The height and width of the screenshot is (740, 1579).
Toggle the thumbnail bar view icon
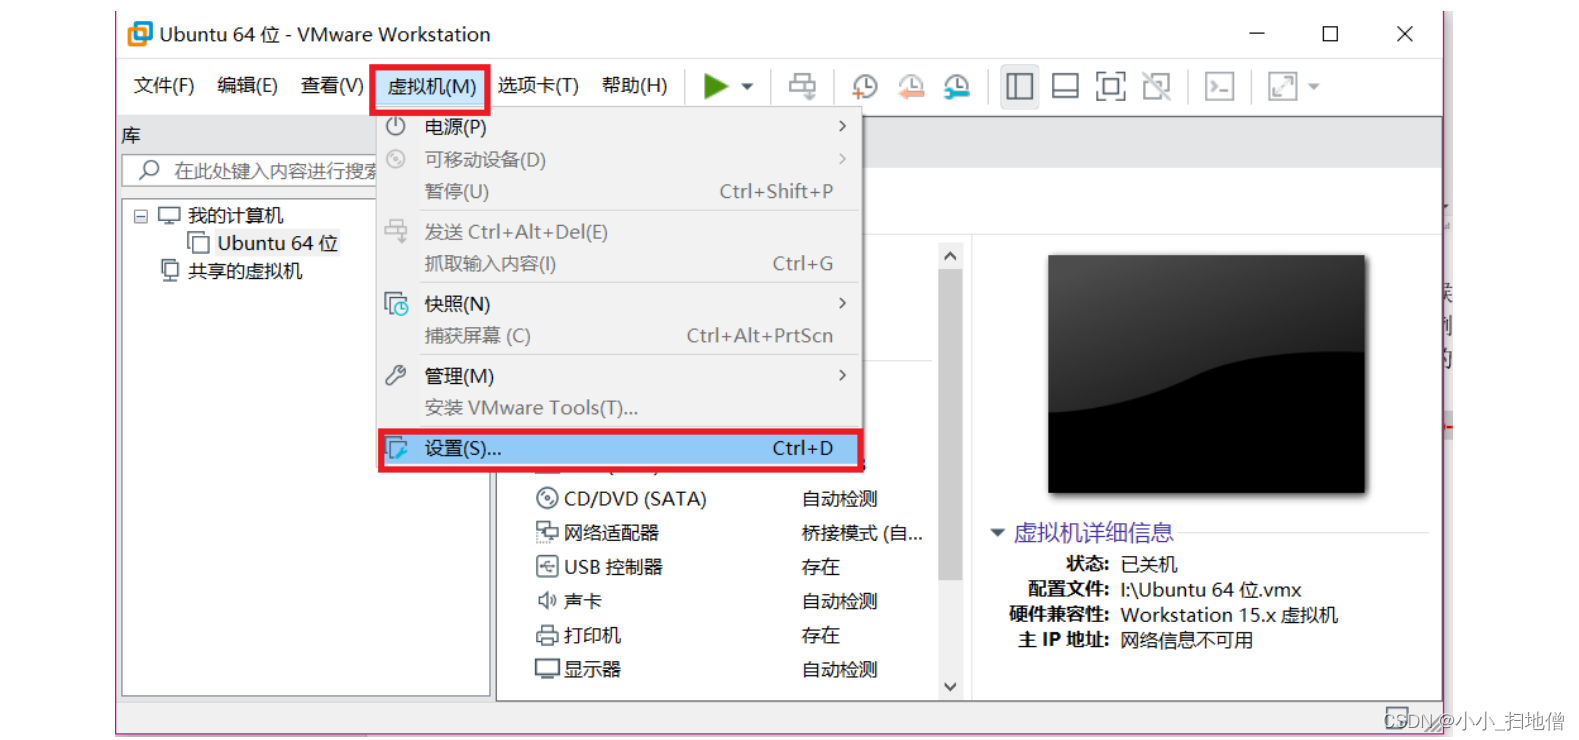(1065, 86)
